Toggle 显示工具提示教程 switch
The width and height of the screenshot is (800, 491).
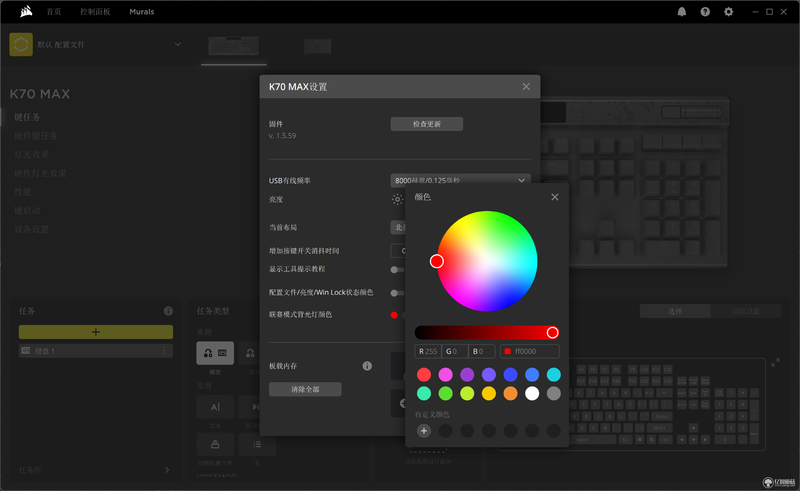(x=397, y=269)
